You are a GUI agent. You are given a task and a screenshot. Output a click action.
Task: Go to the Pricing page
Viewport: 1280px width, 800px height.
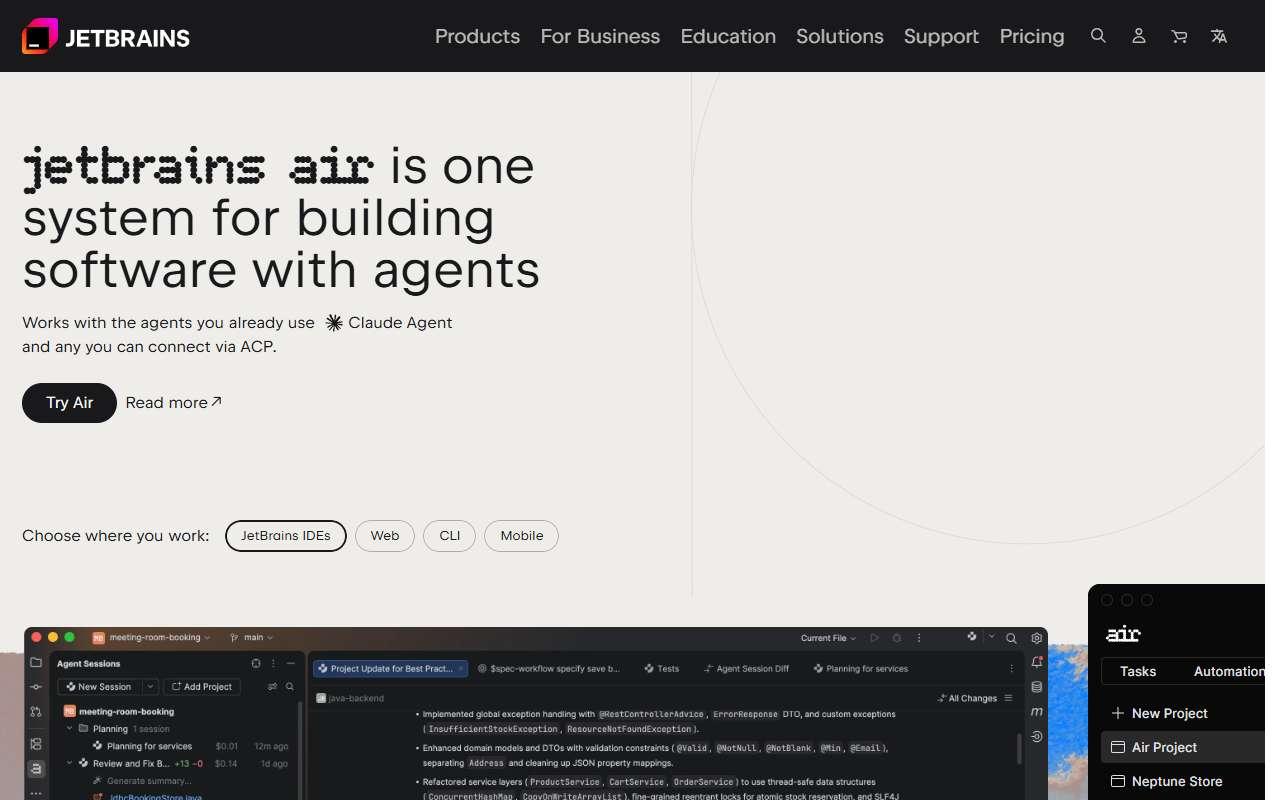[x=1032, y=36]
